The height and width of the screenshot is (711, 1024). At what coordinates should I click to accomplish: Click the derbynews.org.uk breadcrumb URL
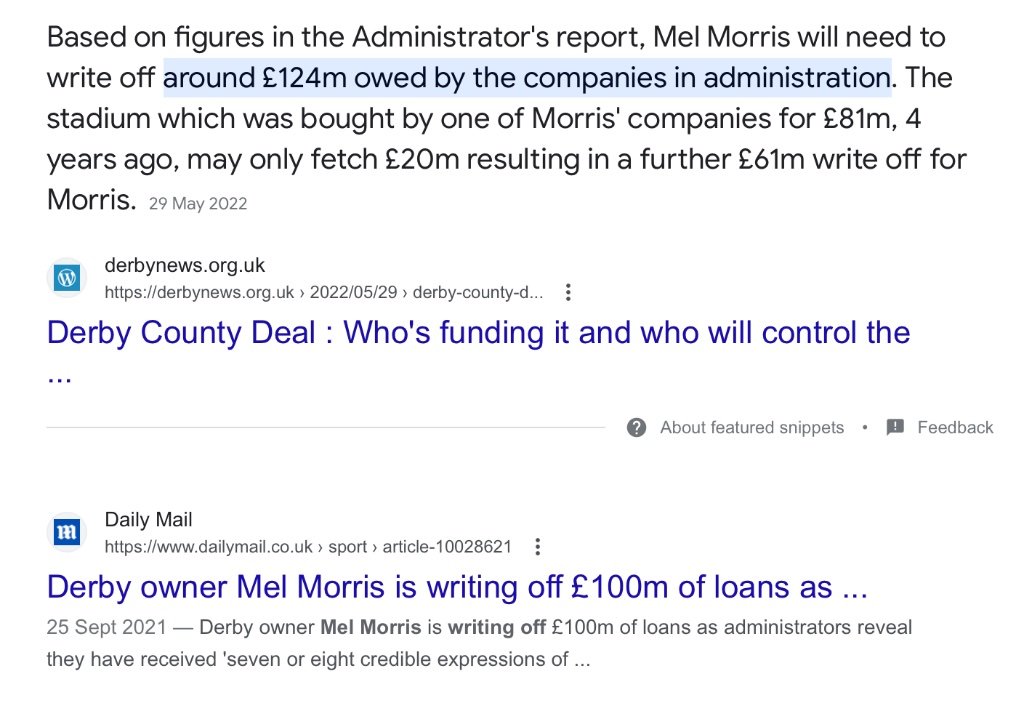point(323,293)
